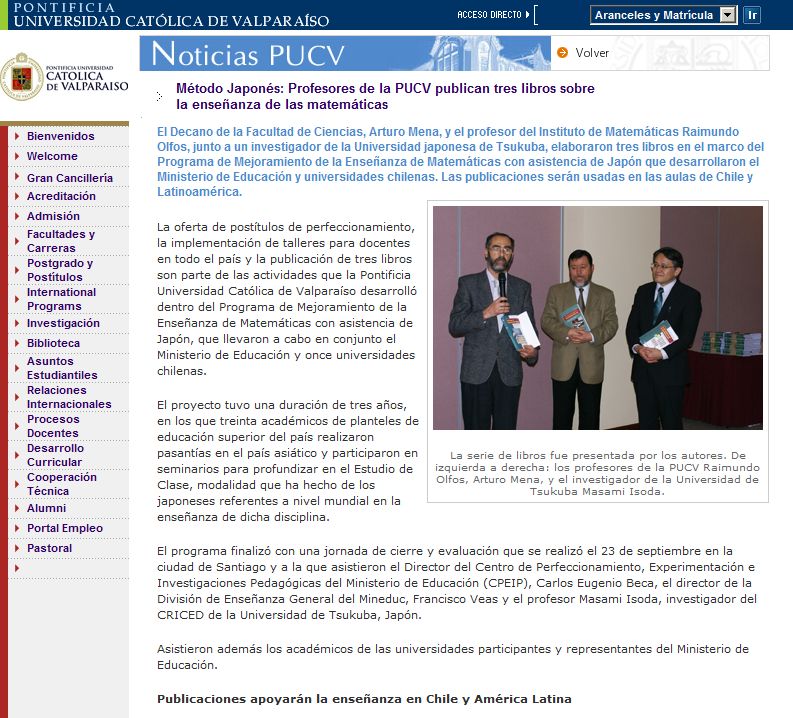Image resolution: width=793 pixels, height=718 pixels.
Task: Open Postgrado y Postítulos
Action: [60, 270]
